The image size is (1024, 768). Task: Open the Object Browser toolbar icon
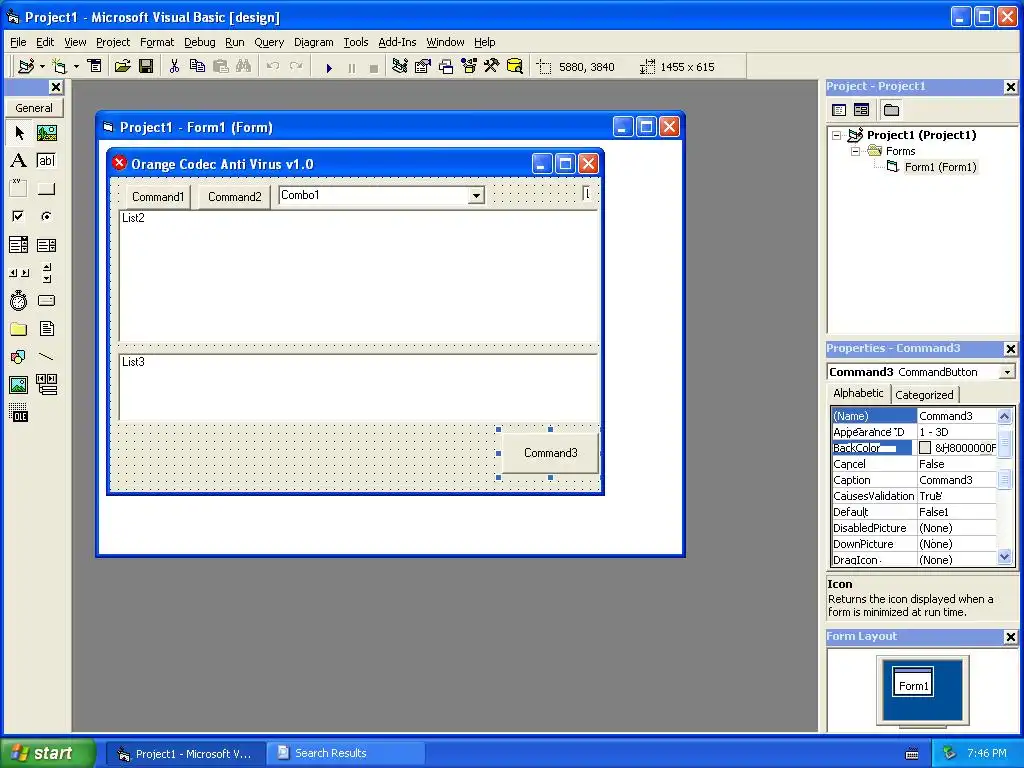pos(469,67)
